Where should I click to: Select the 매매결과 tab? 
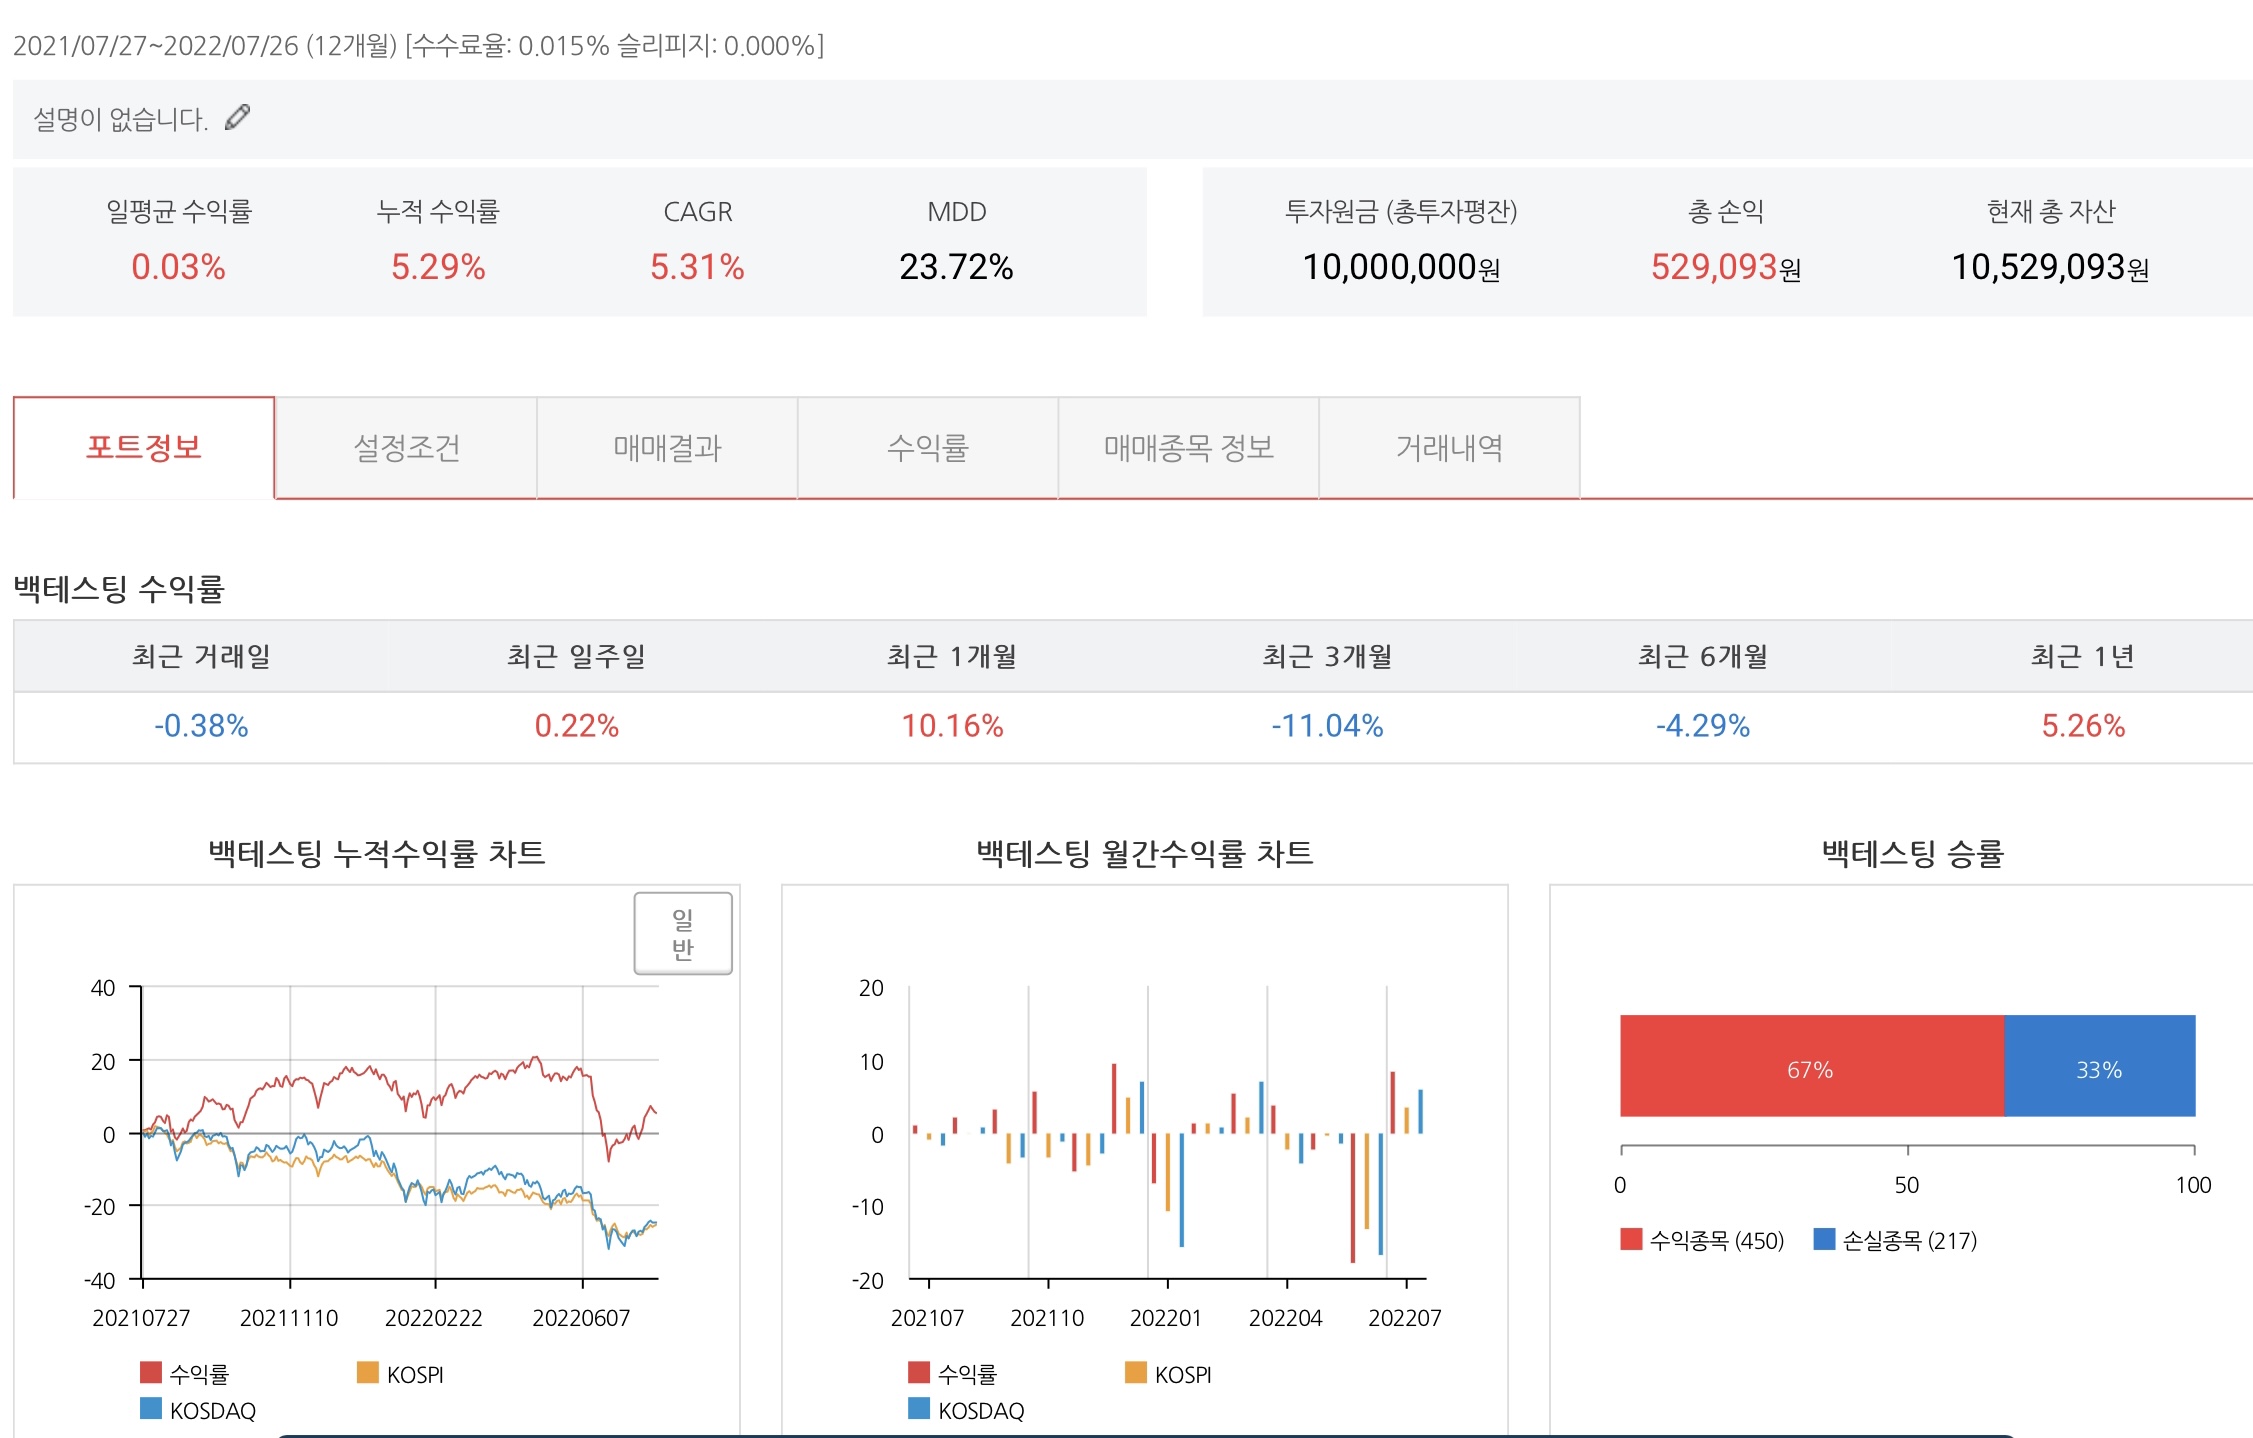point(667,447)
